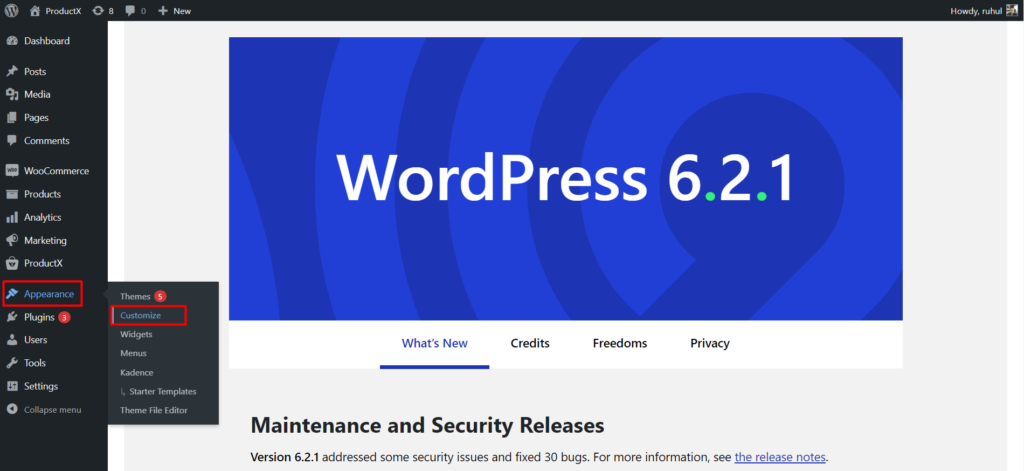Click the WordPress 6.2.1 banner image
Screen dimensions: 1024x471
point(566,178)
